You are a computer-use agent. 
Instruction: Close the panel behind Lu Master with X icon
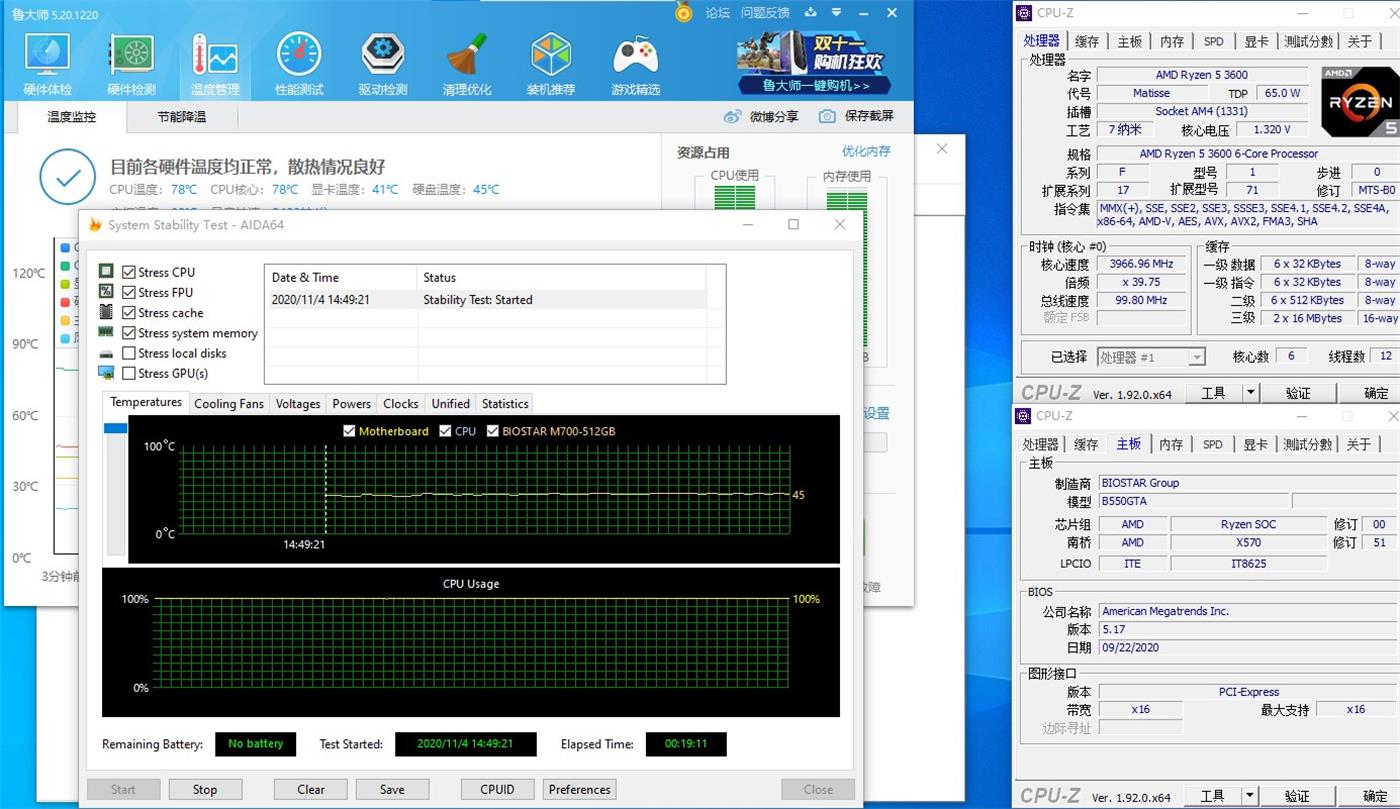coord(942,149)
